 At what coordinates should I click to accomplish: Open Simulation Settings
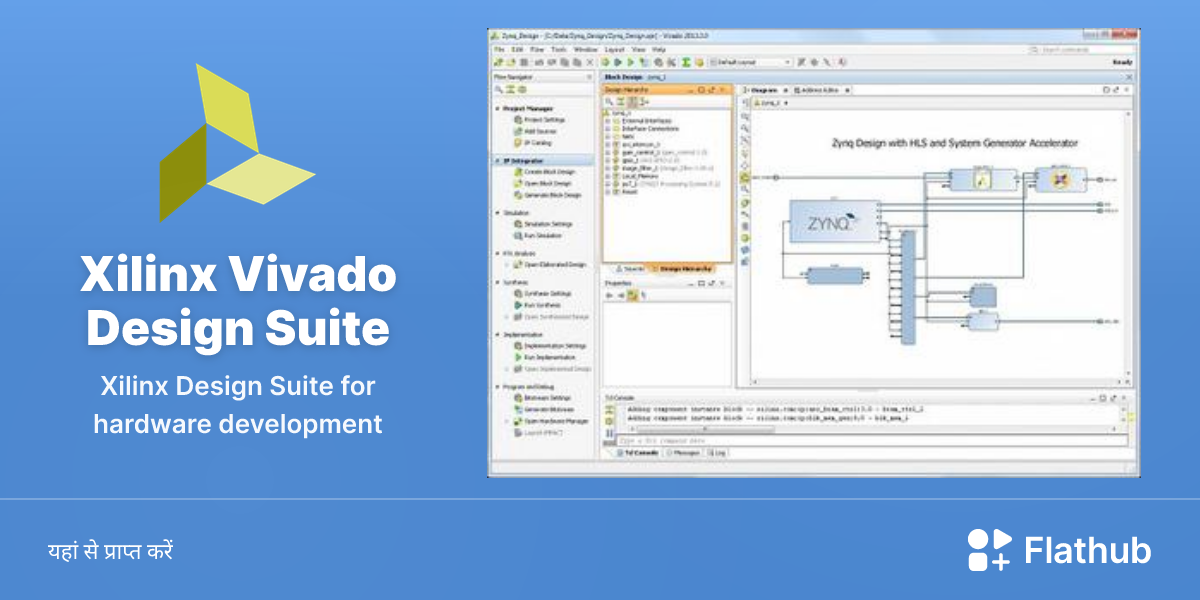(545, 224)
